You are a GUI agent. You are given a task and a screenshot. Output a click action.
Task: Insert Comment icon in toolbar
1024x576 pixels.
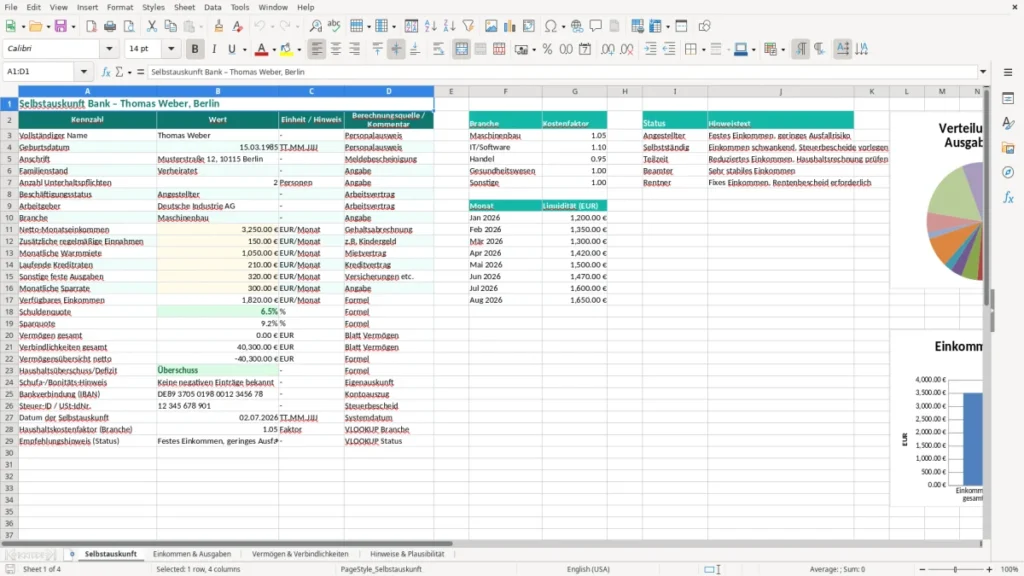596,26
